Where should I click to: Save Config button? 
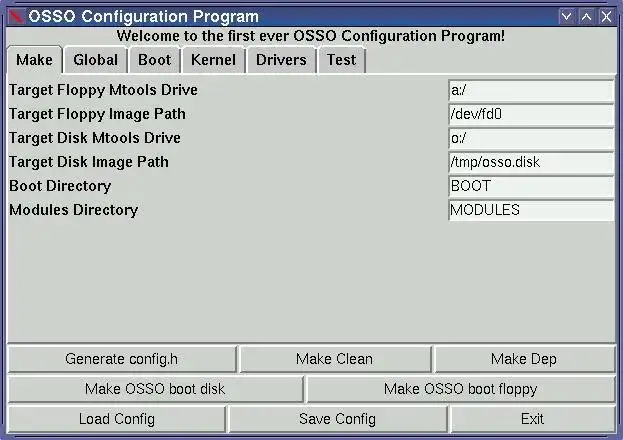pyautogui.click(x=338, y=419)
